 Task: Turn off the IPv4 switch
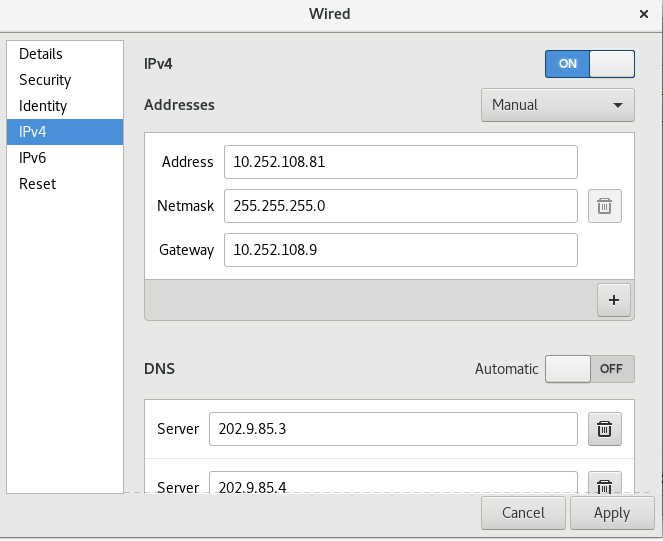click(590, 64)
